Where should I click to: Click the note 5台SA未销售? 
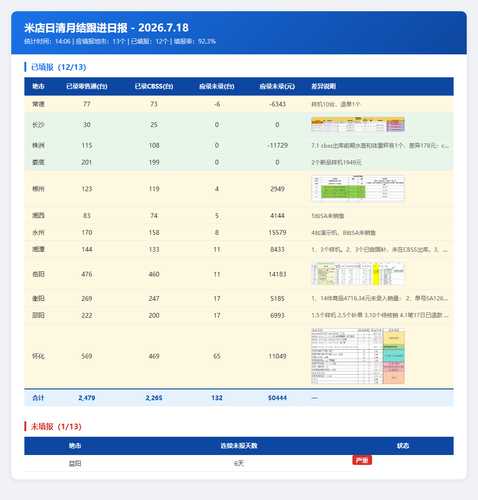[x=328, y=216]
